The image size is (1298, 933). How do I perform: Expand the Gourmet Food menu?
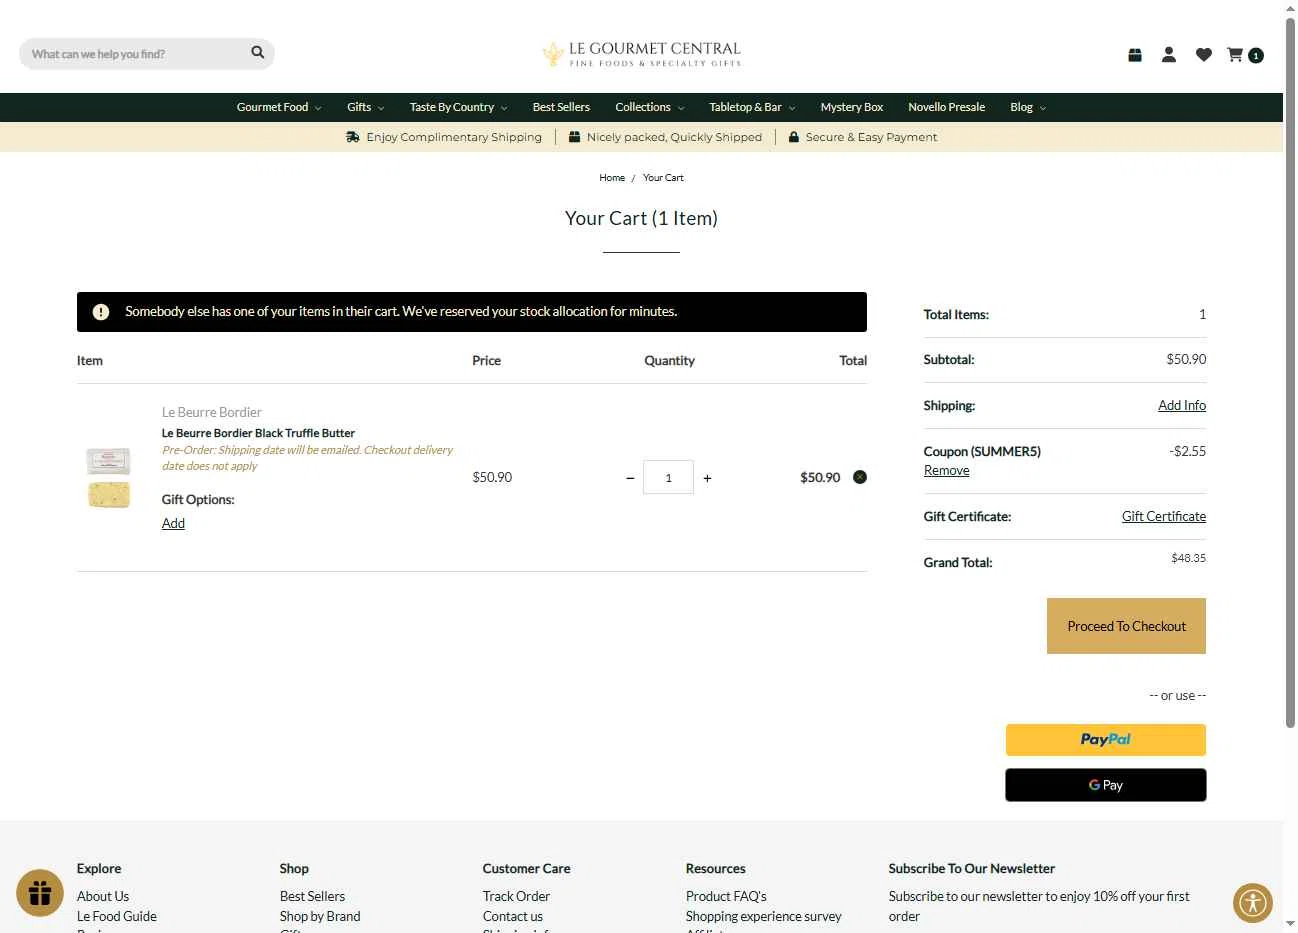tap(279, 107)
